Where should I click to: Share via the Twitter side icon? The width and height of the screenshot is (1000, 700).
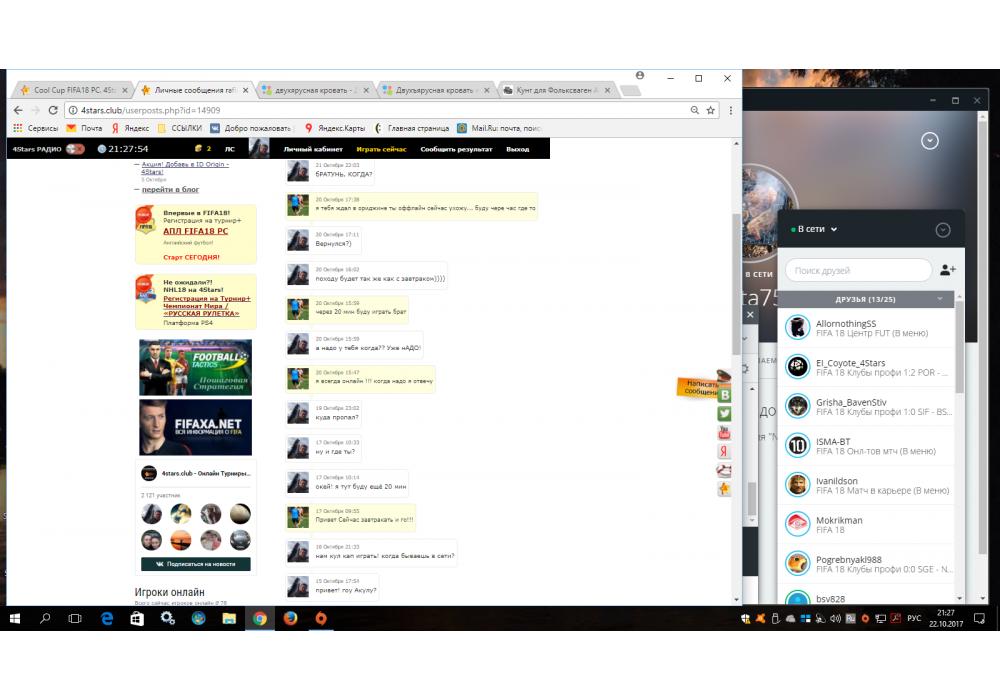click(724, 414)
